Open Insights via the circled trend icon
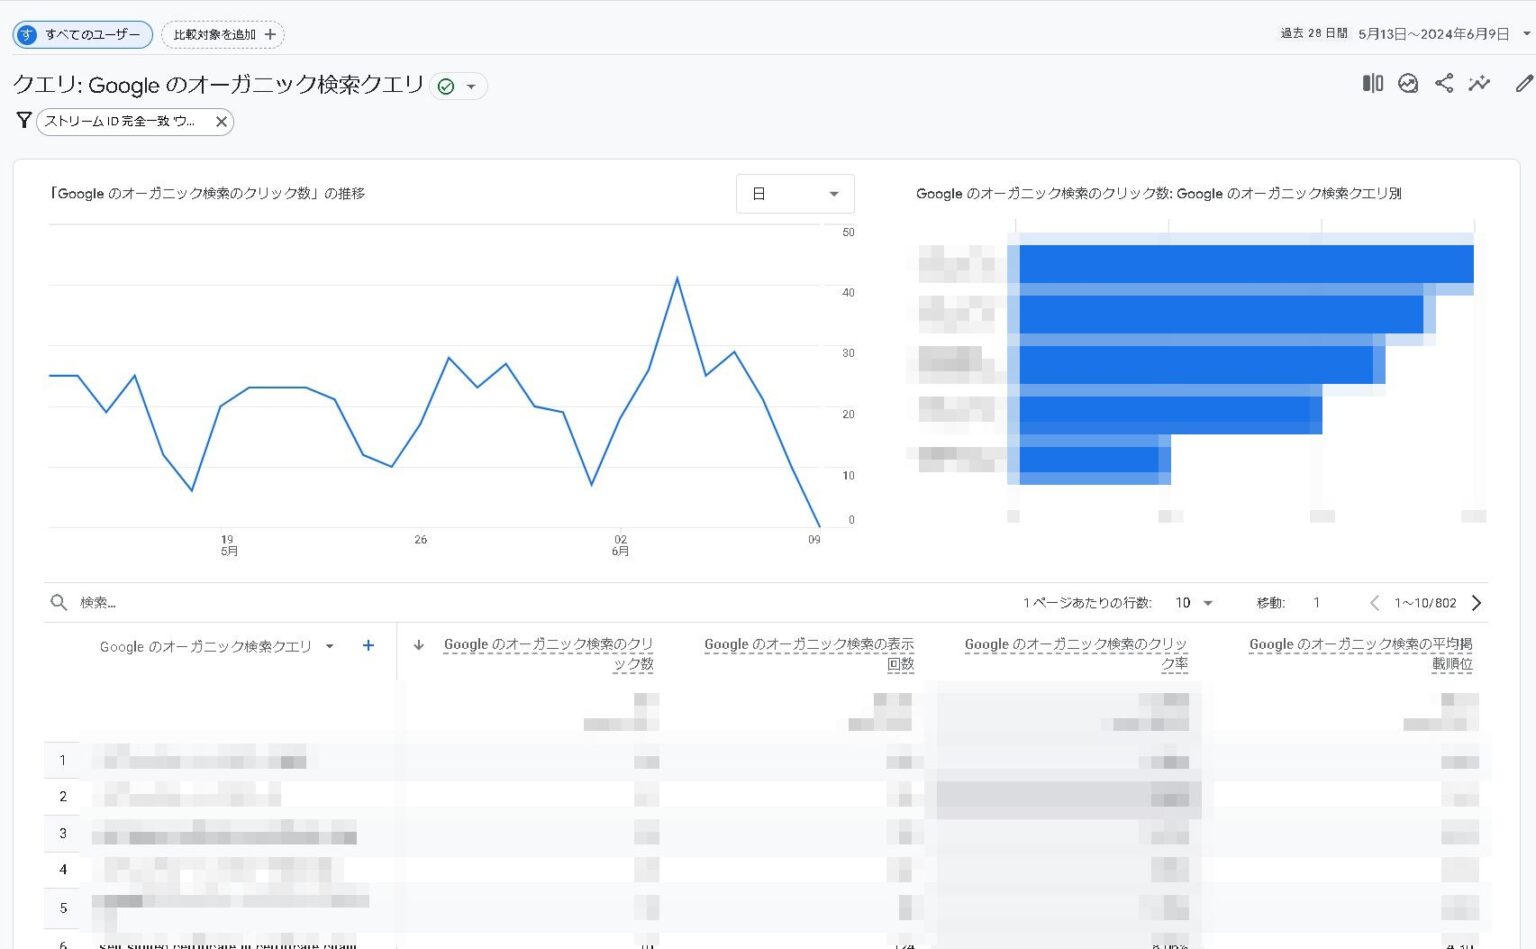 tap(1408, 84)
